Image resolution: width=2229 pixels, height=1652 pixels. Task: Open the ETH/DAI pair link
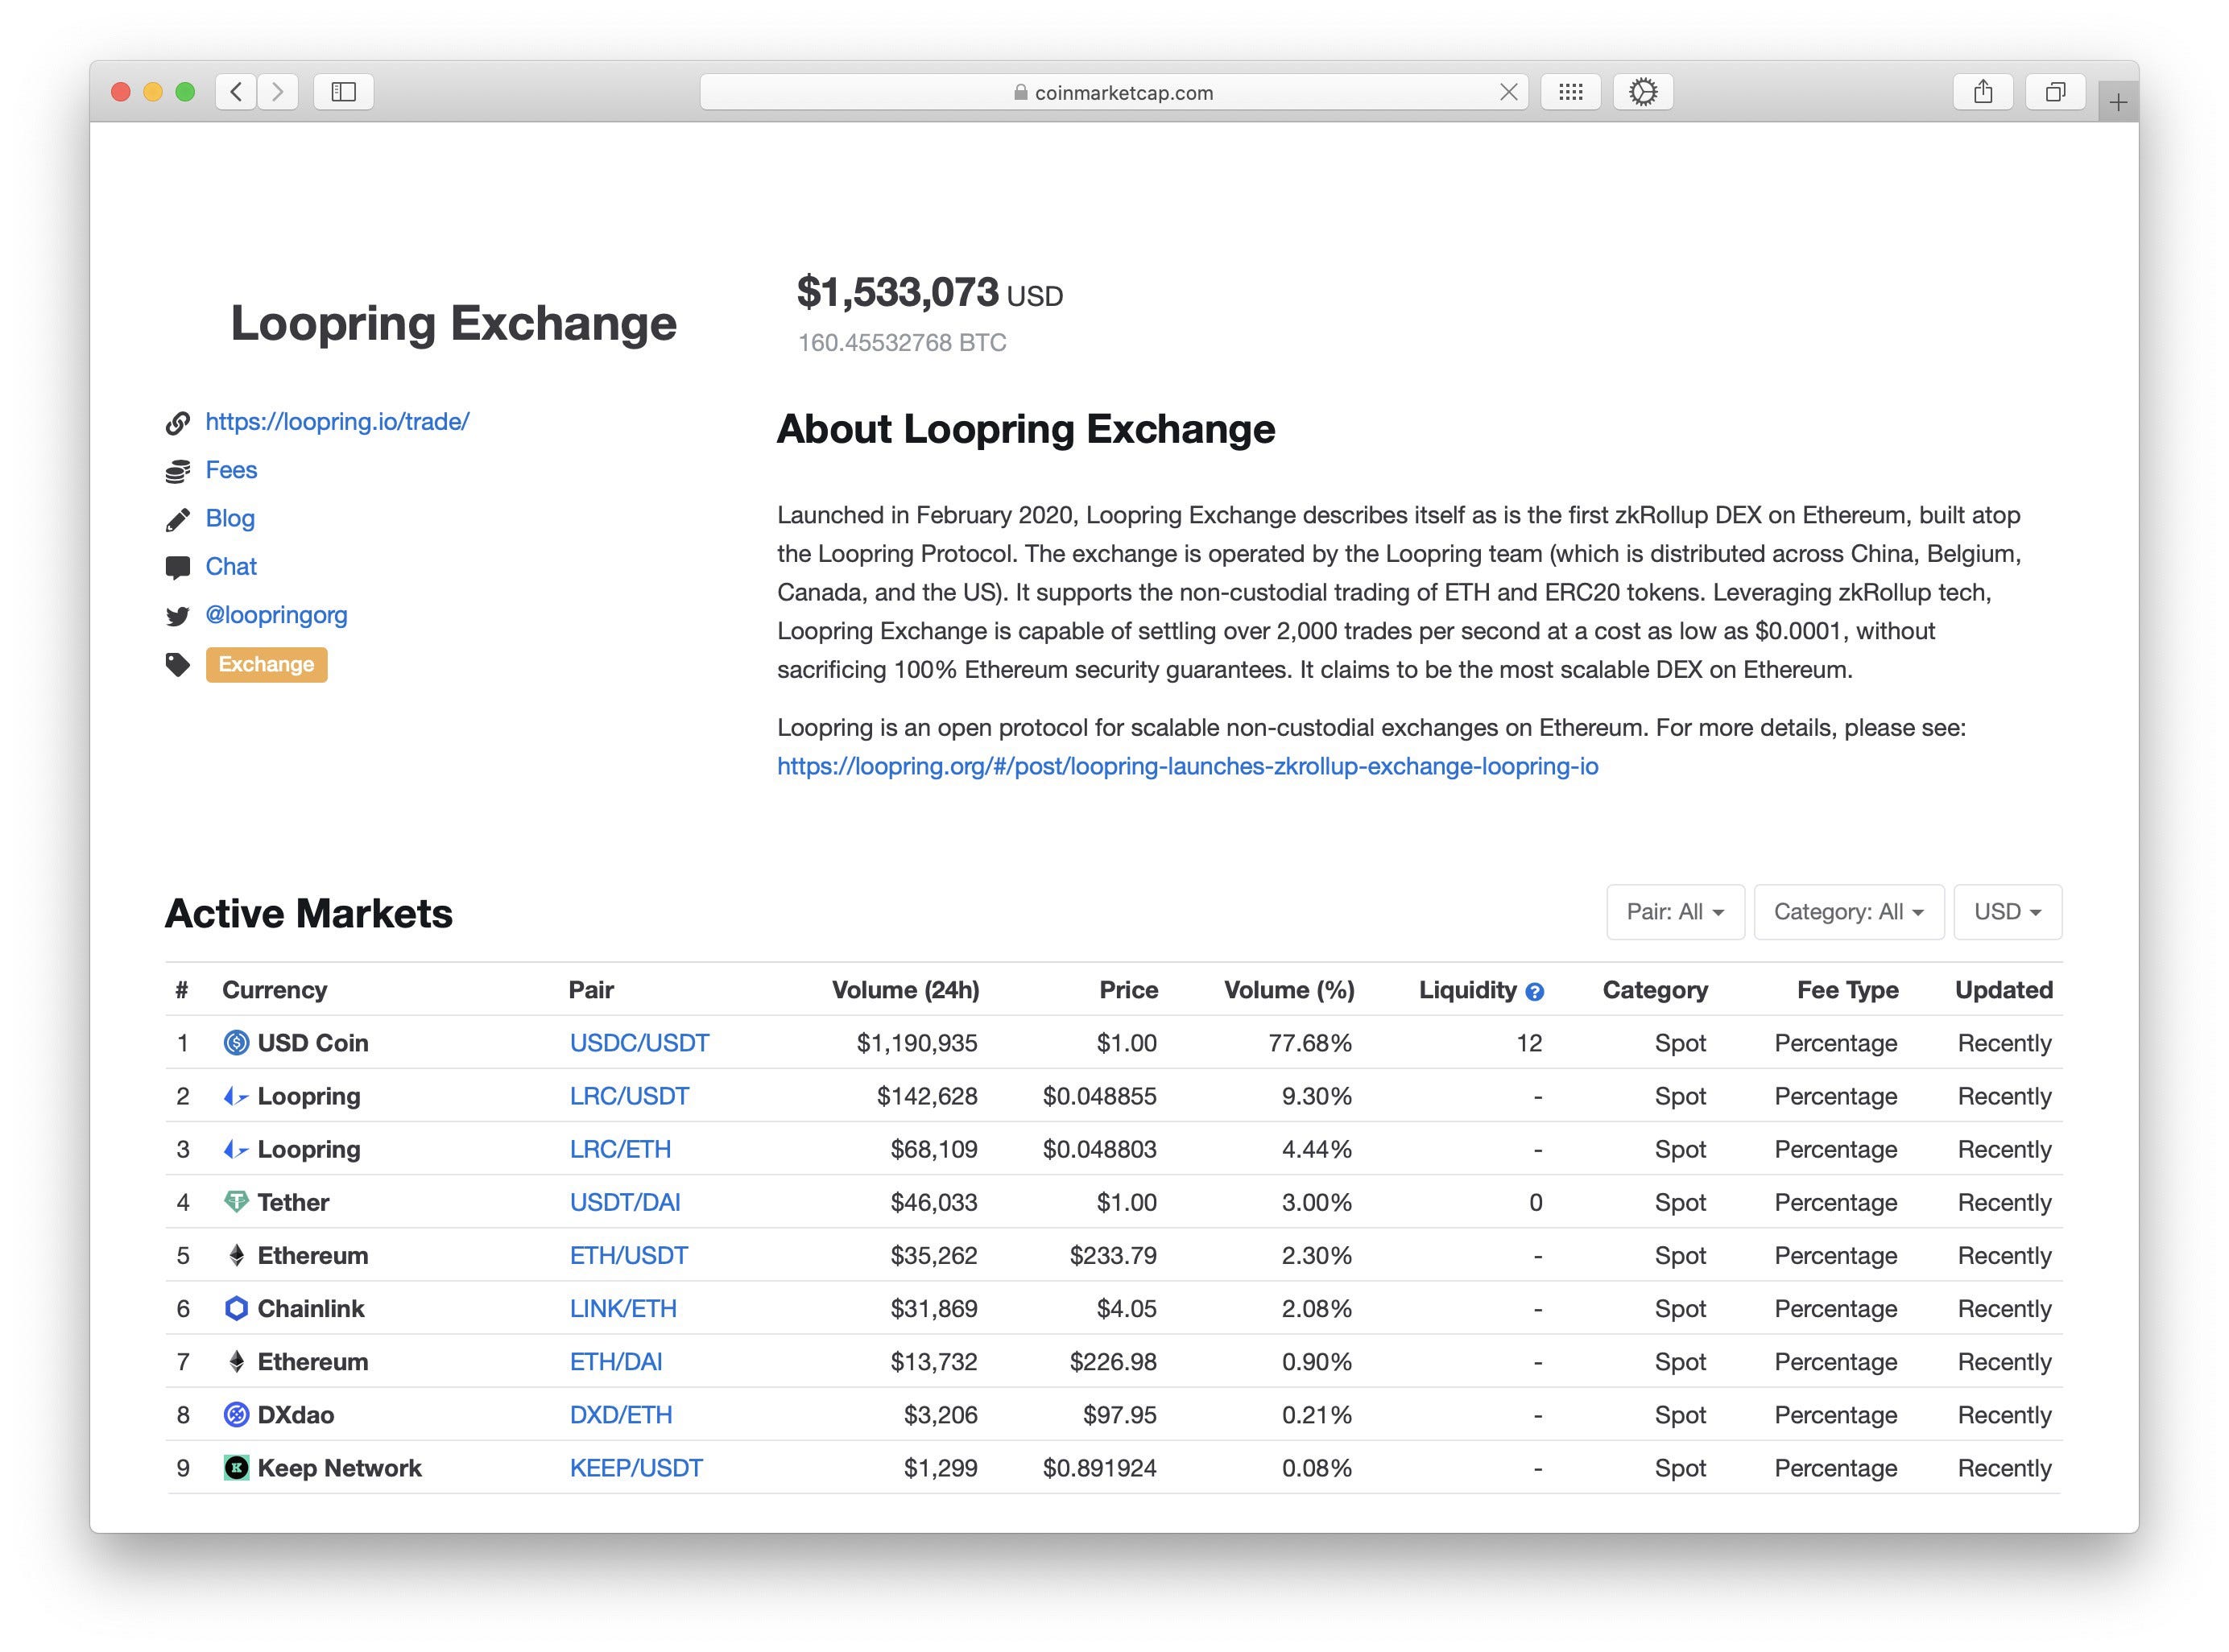(616, 1362)
